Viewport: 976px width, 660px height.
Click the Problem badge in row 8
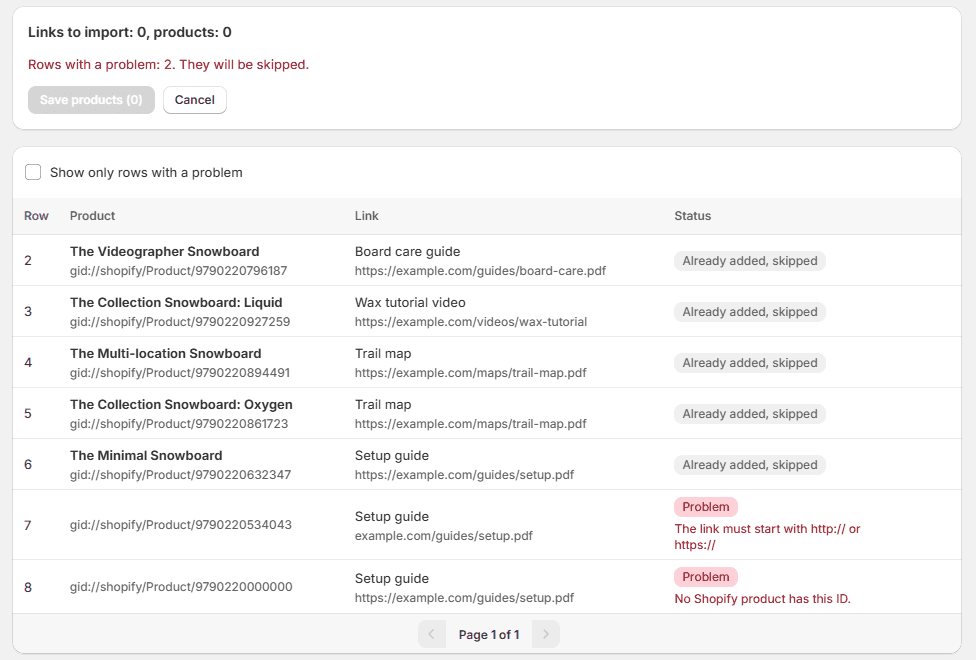pos(706,577)
